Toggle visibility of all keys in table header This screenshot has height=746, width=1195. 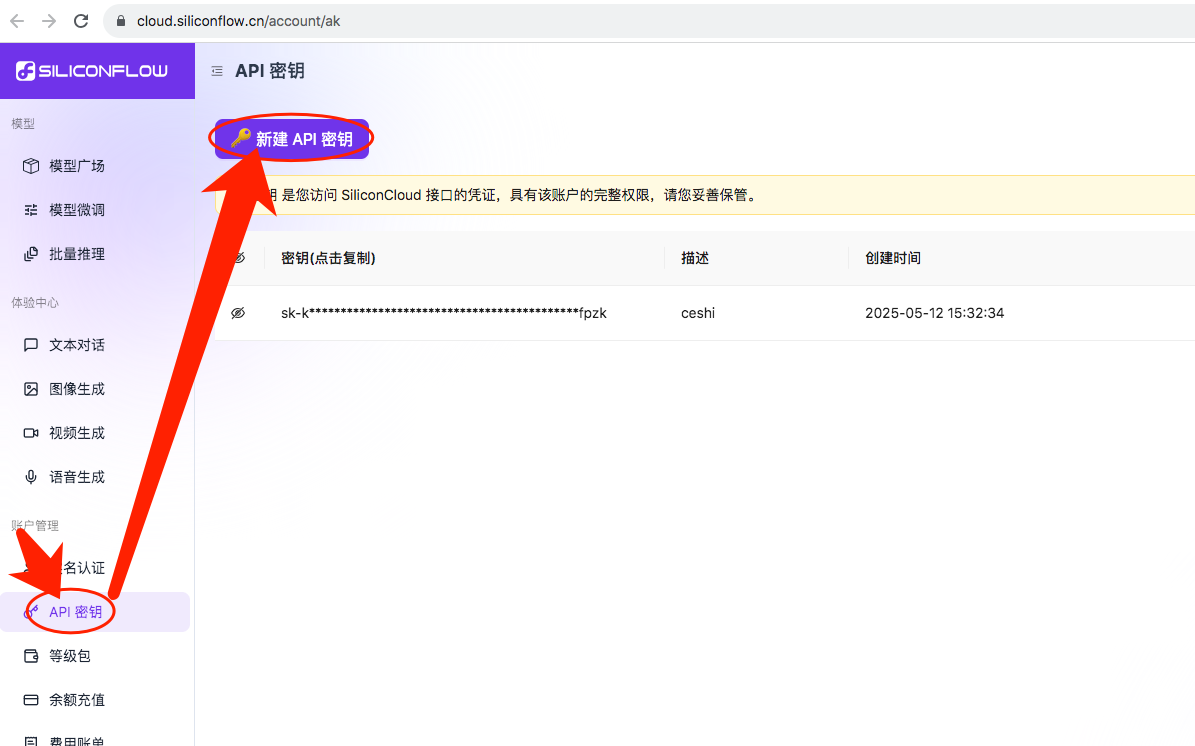pos(239,258)
